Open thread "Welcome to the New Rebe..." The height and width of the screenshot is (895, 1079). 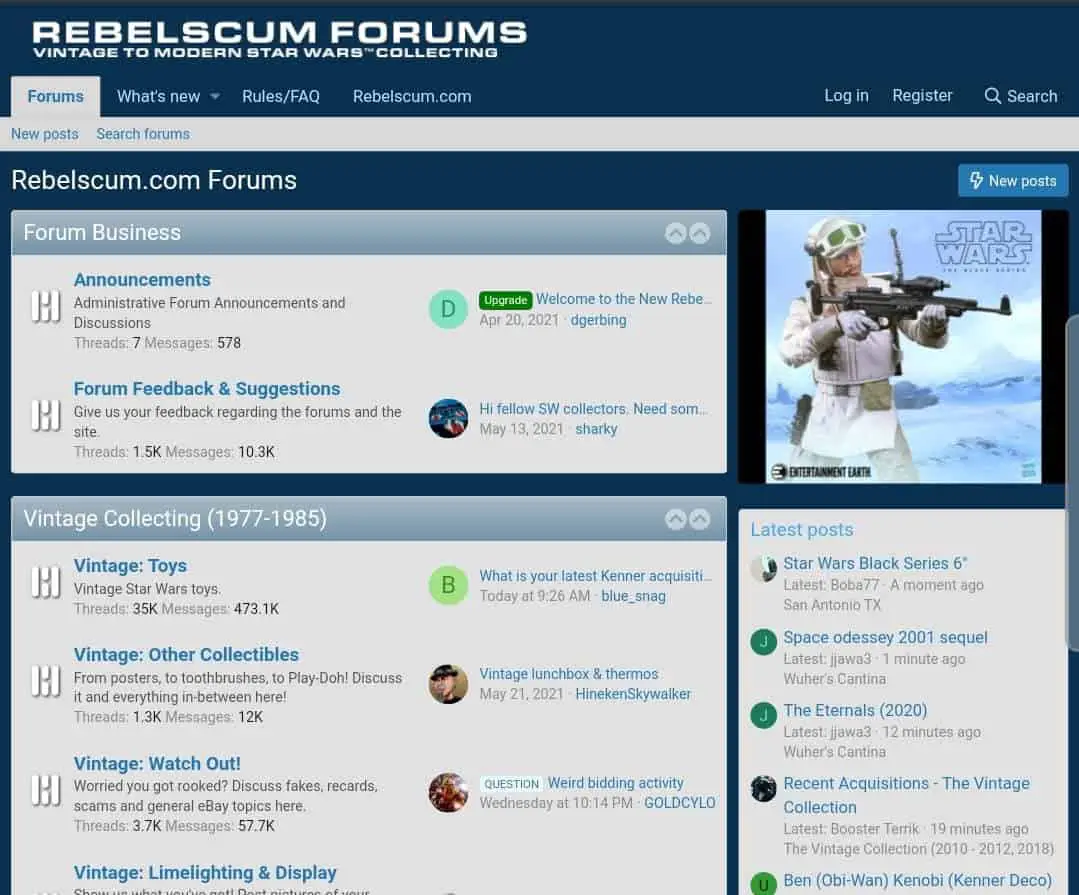point(624,299)
